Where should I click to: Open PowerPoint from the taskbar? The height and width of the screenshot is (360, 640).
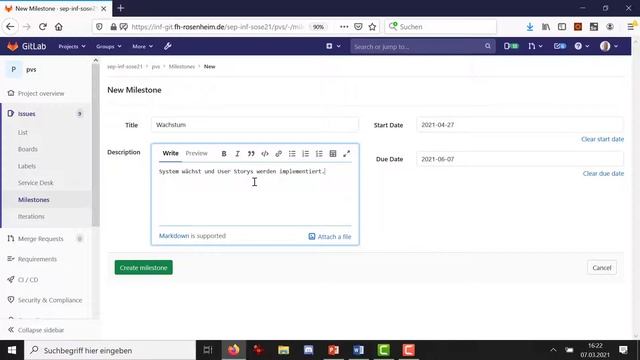[333, 350]
